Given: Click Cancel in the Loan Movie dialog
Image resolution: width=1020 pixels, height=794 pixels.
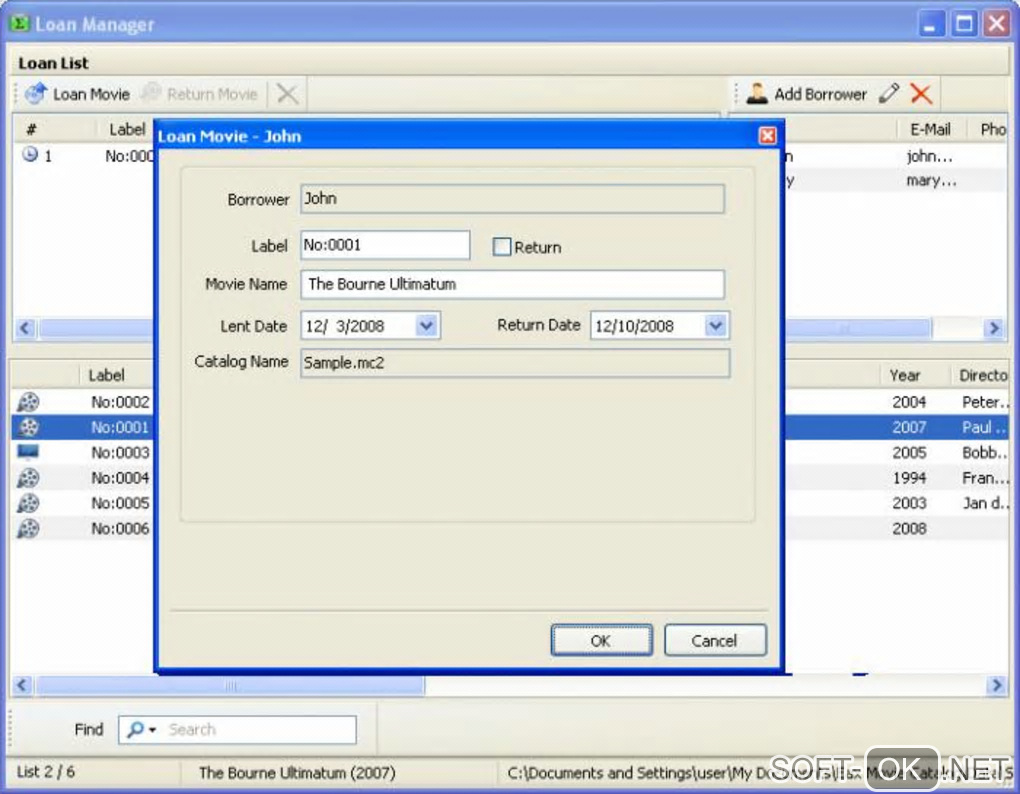Looking at the screenshot, I should point(715,641).
